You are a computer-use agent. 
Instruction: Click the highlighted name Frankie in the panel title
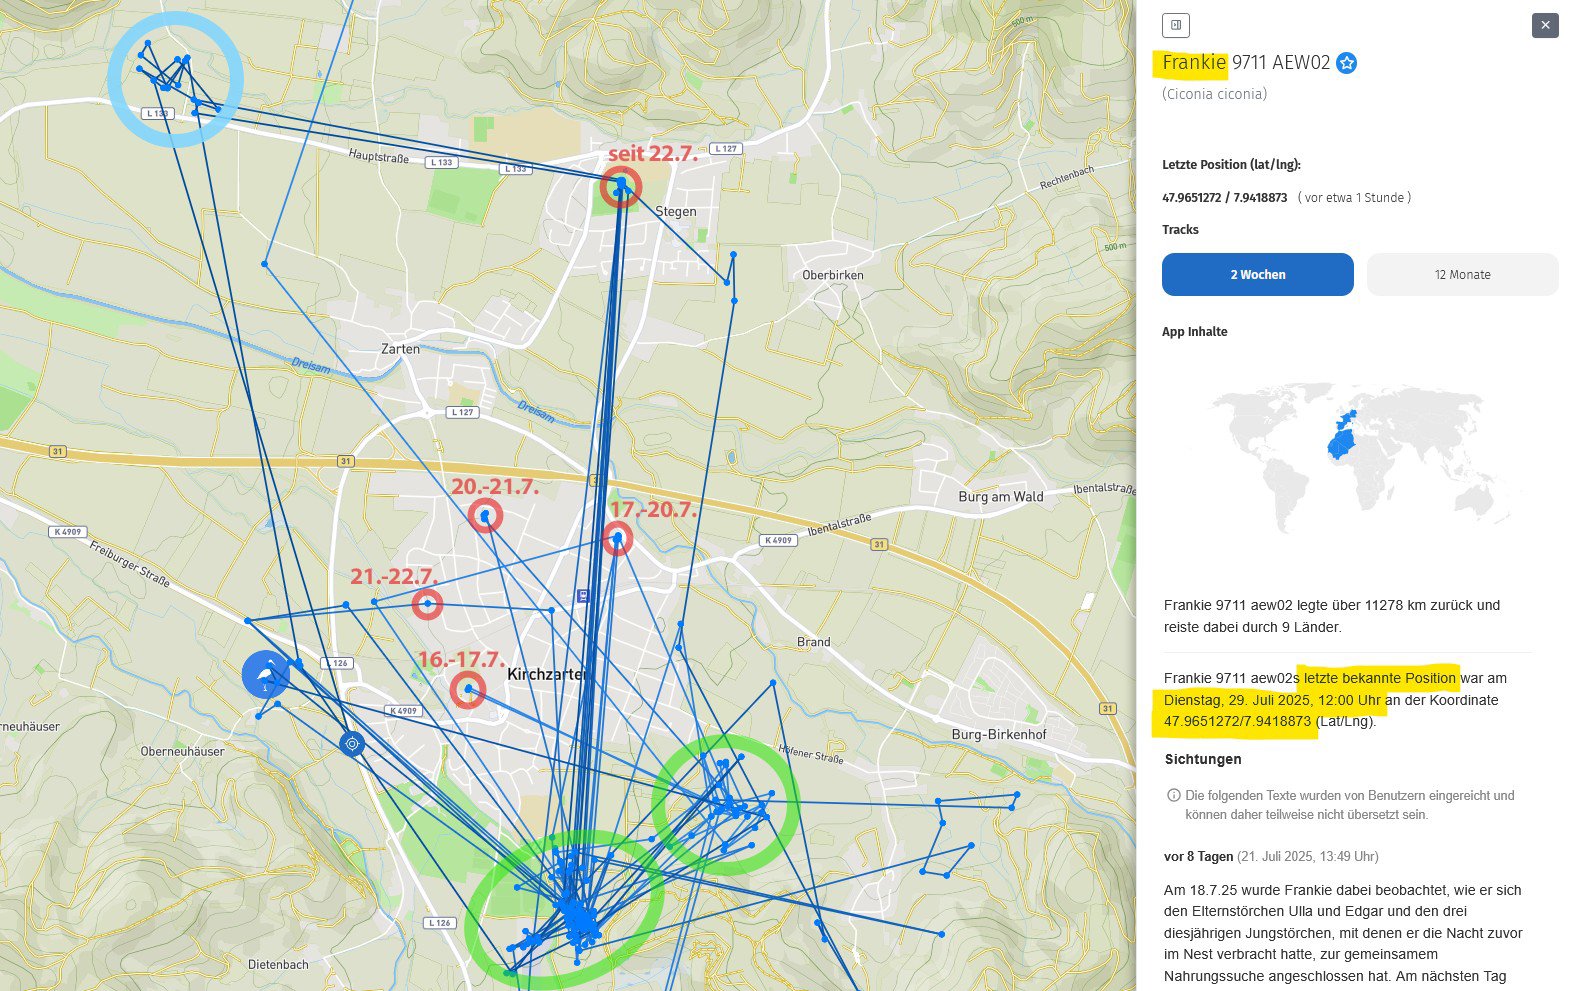[1193, 63]
